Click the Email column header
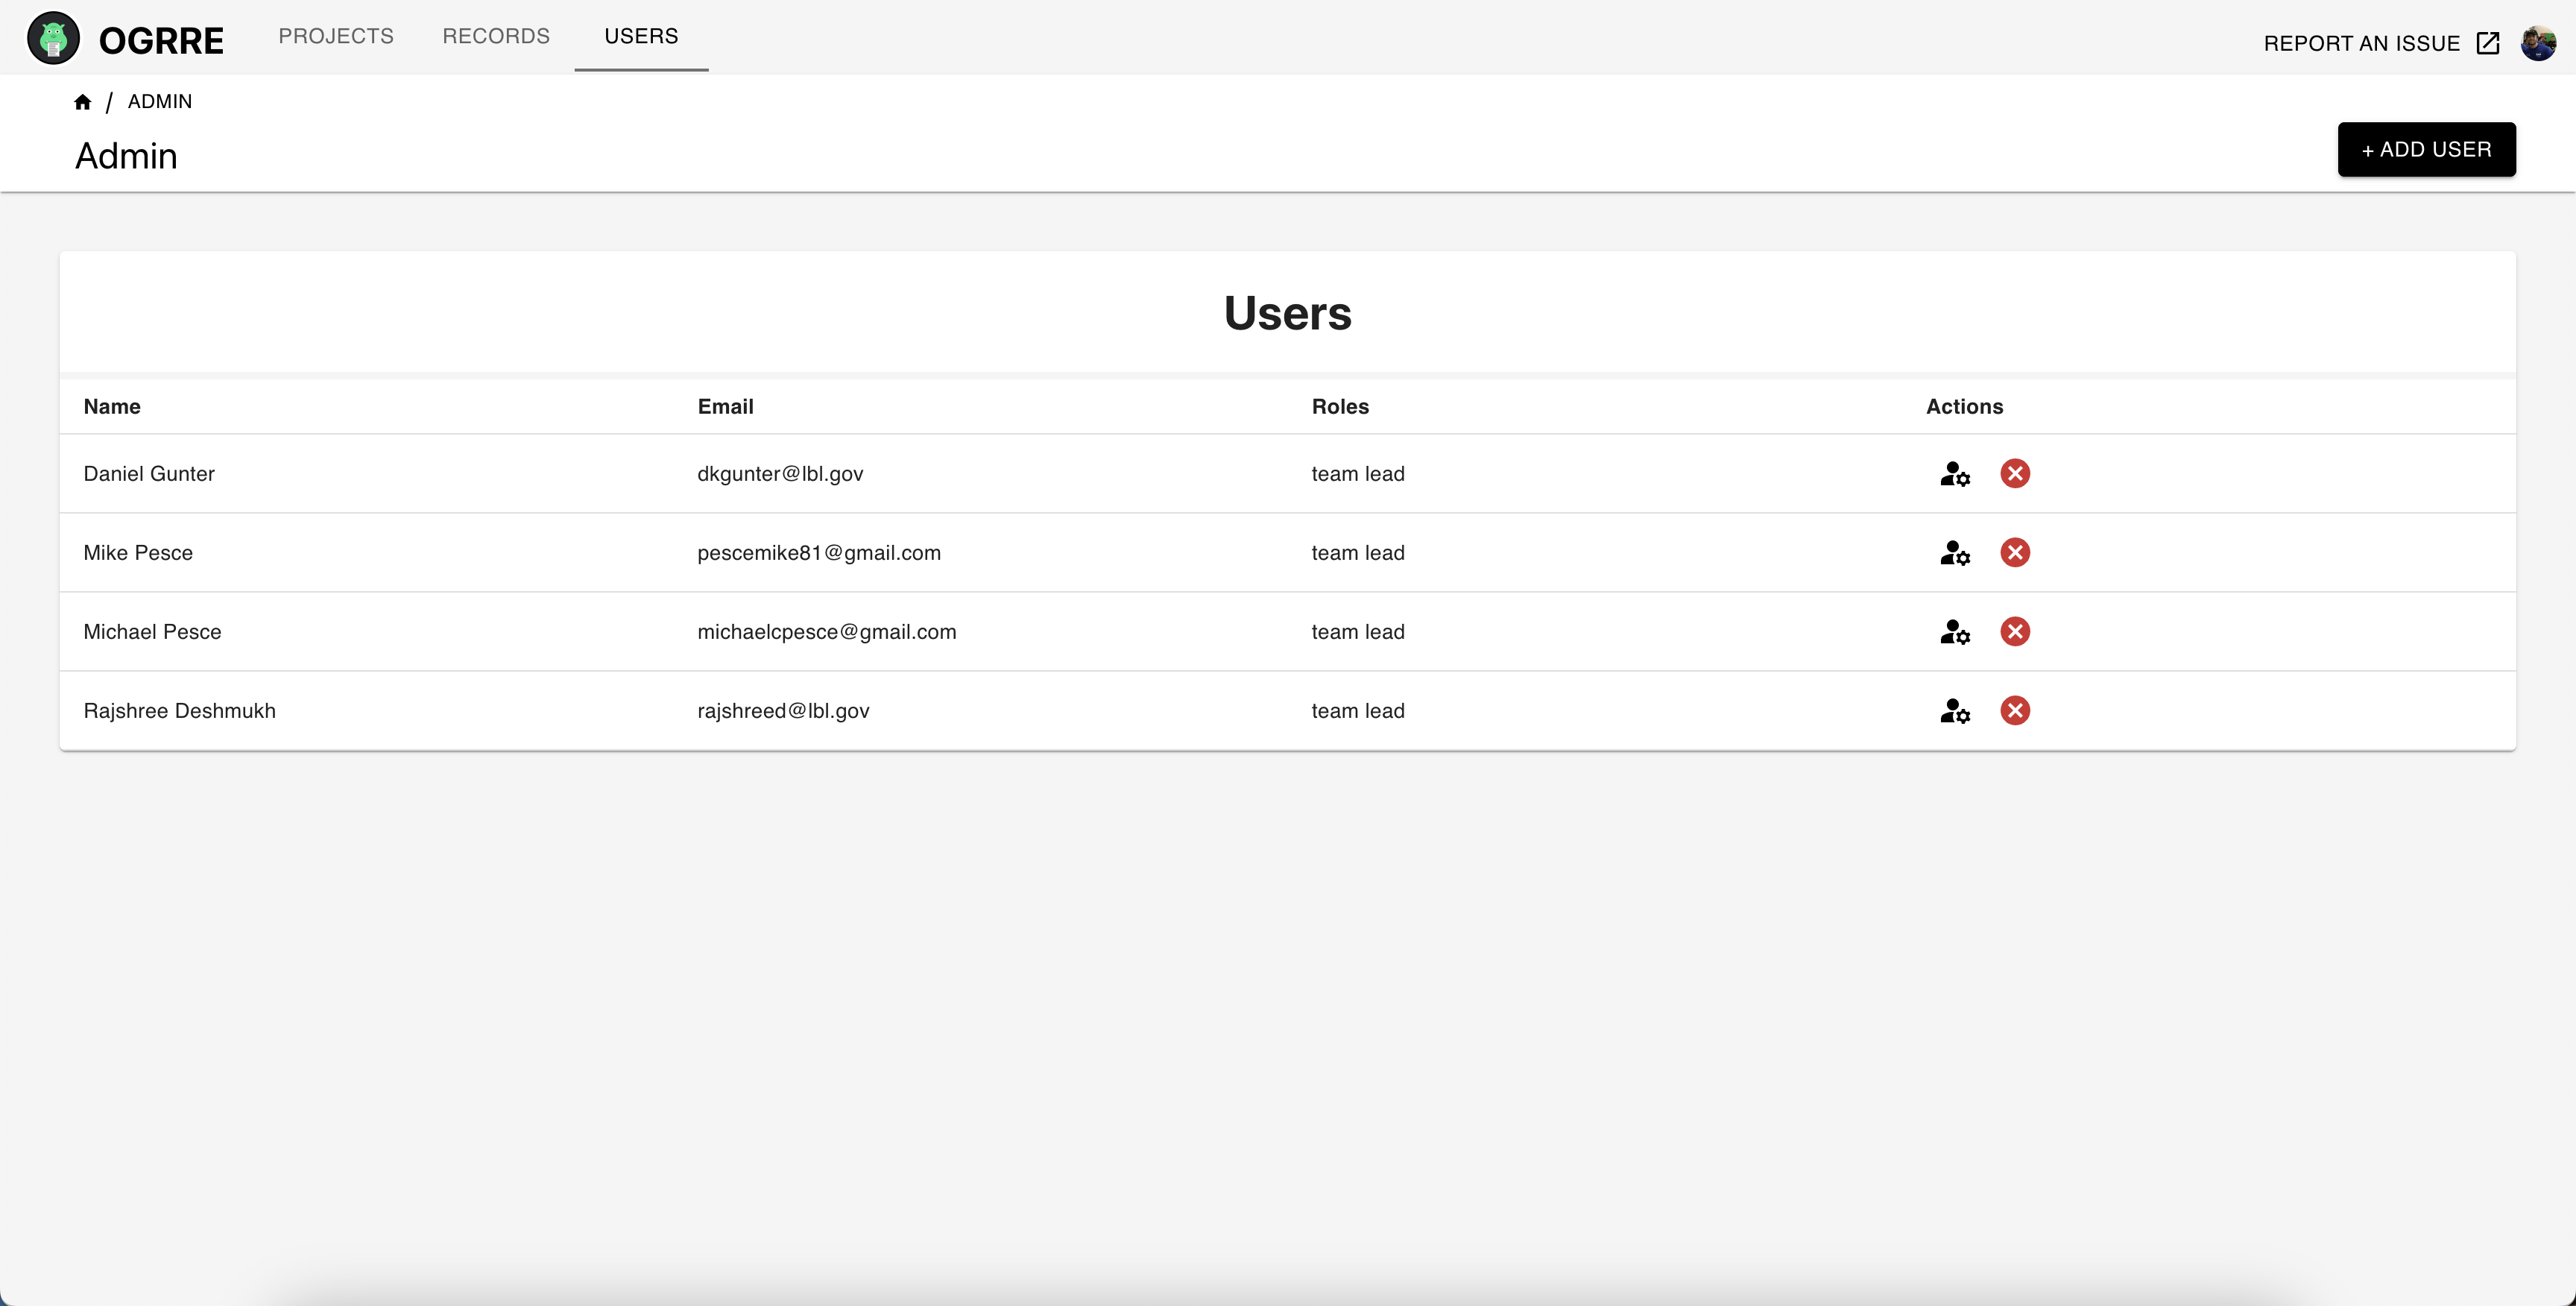2576x1306 pixels. [x=725, y=407]
